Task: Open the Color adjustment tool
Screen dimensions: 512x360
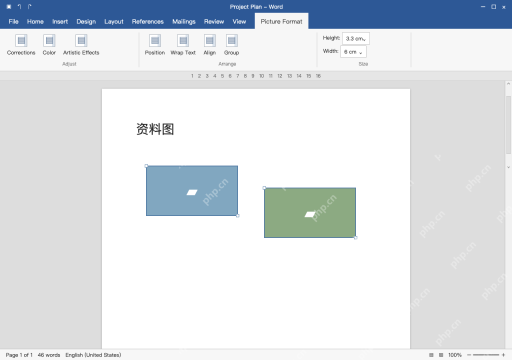Action: pos(49,45)
